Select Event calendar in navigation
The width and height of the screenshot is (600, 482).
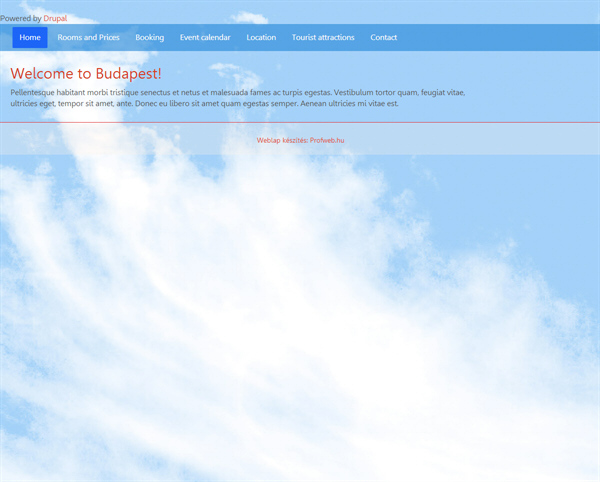point(205,37)
